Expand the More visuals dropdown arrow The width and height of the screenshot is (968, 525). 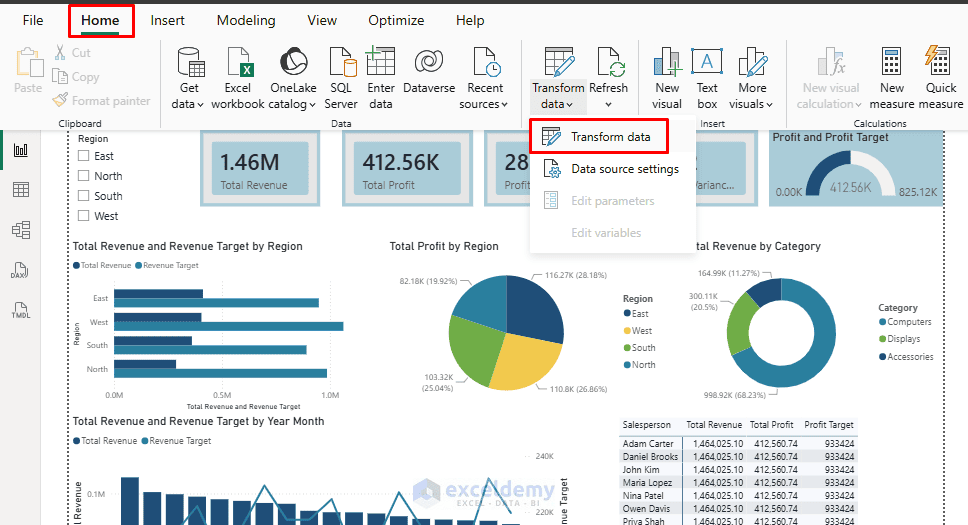[x=769, y=105]
